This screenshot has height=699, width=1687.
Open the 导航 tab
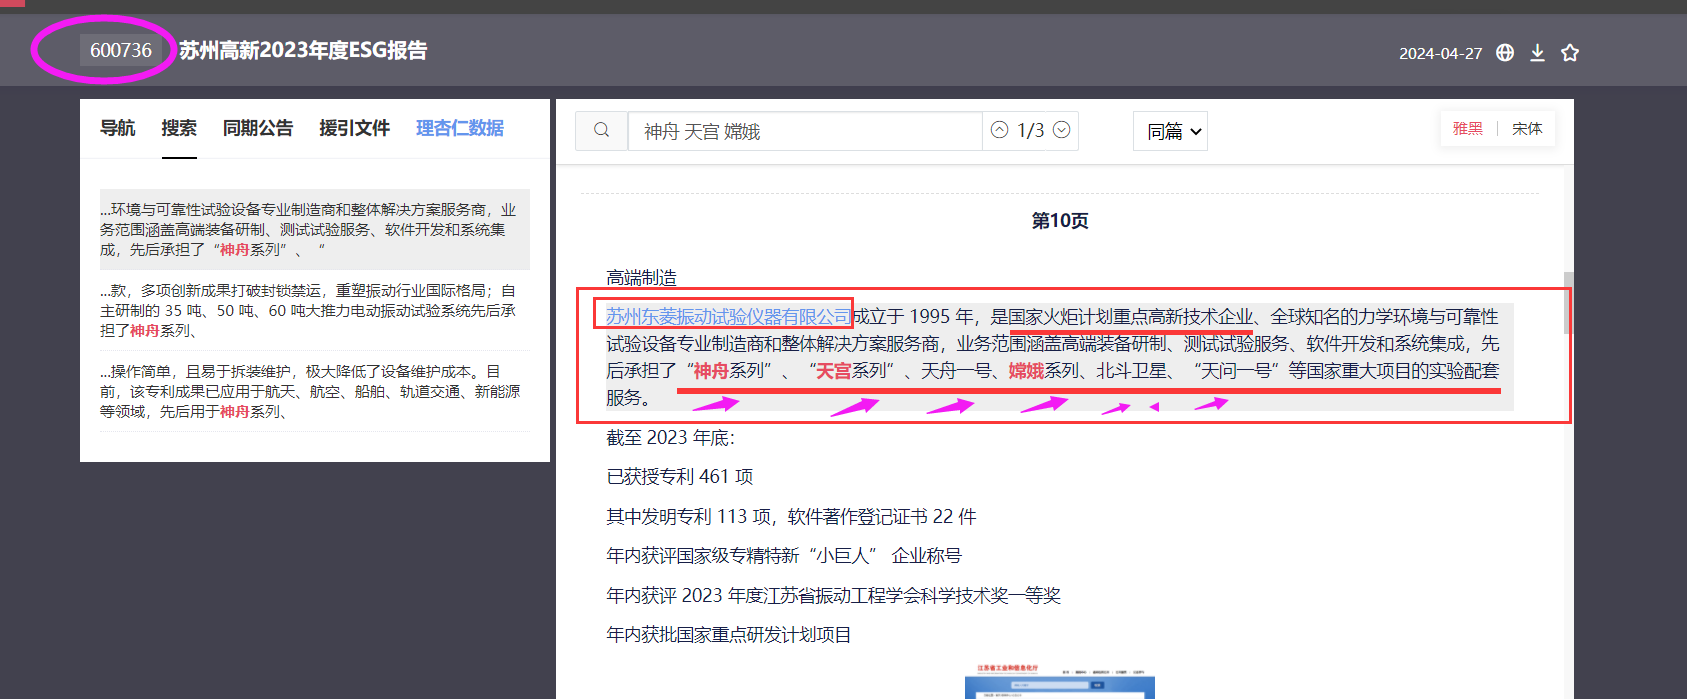pos(117,128)
